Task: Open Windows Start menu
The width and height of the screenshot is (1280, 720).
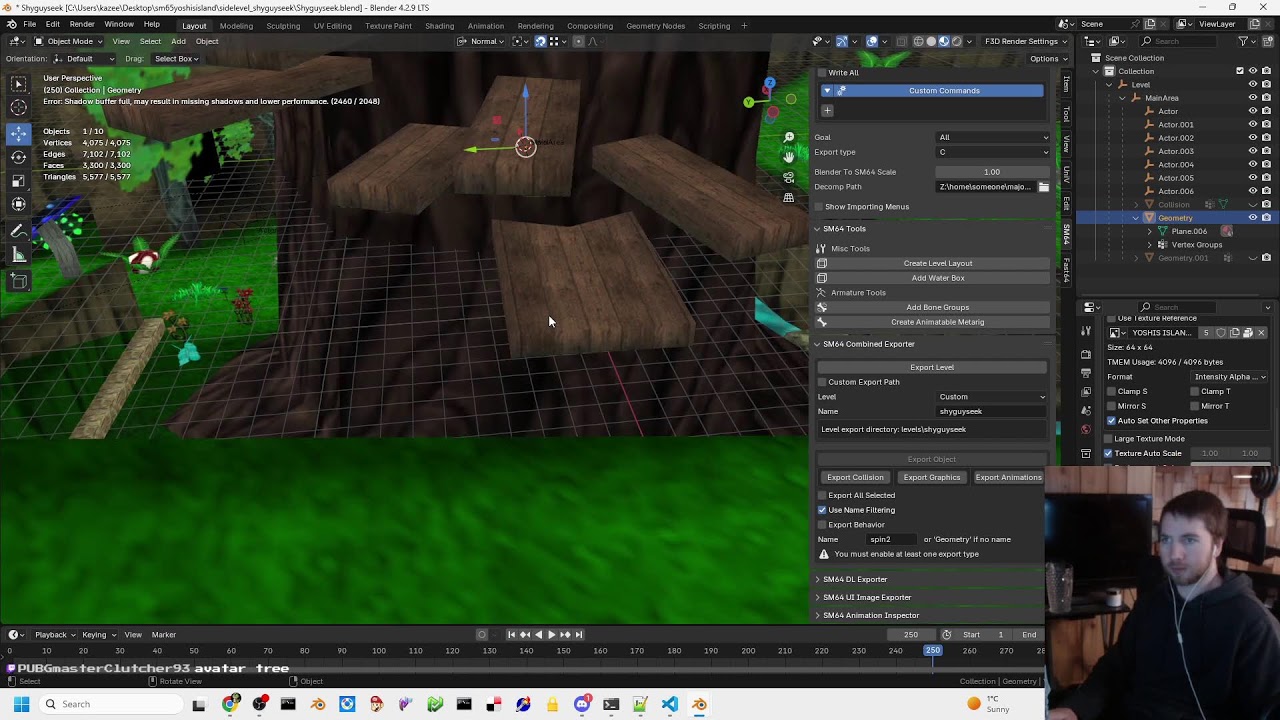Action: 21,705
